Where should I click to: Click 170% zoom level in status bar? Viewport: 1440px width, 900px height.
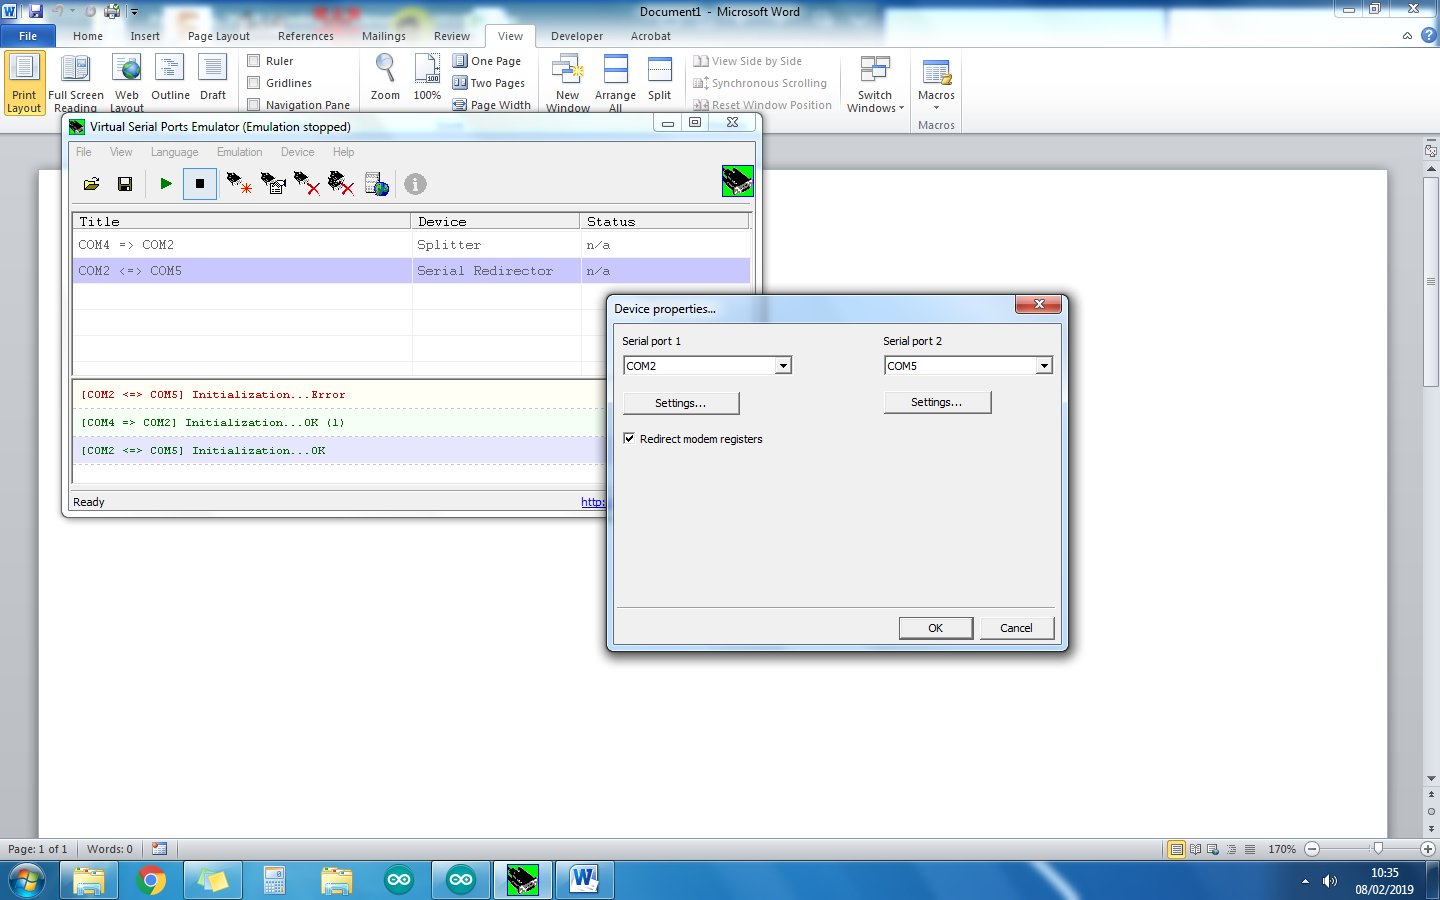click(x=1282, y=849)
